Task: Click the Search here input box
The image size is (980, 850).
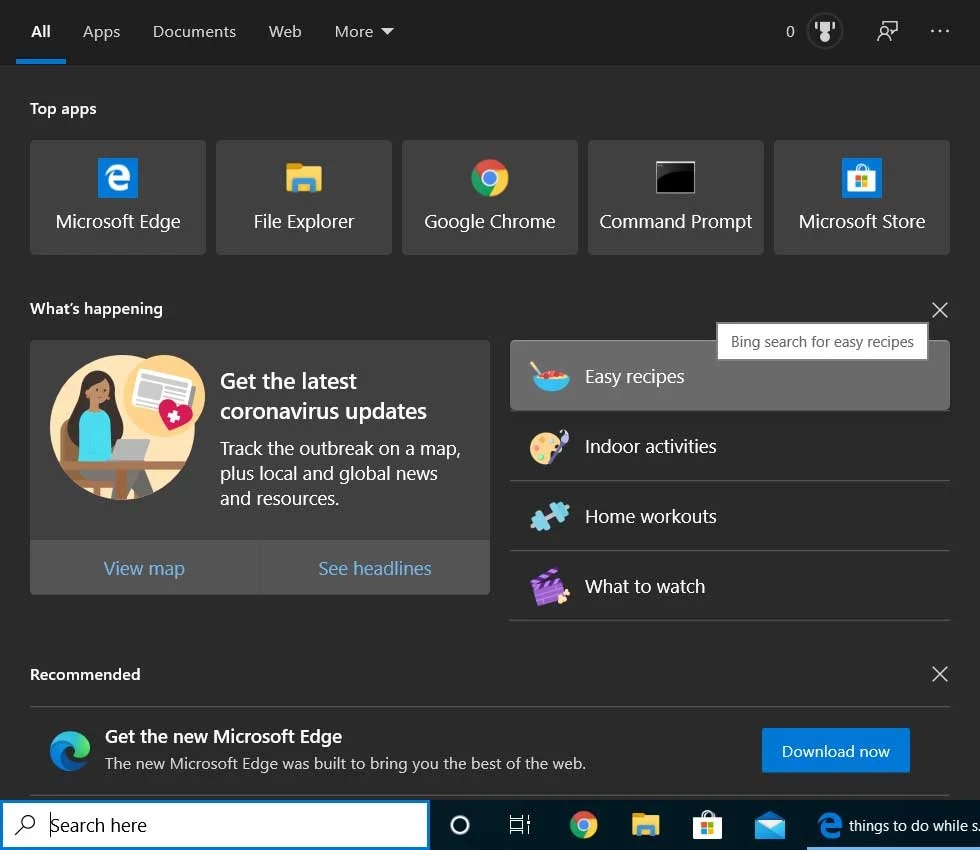Action: [230, 825]
